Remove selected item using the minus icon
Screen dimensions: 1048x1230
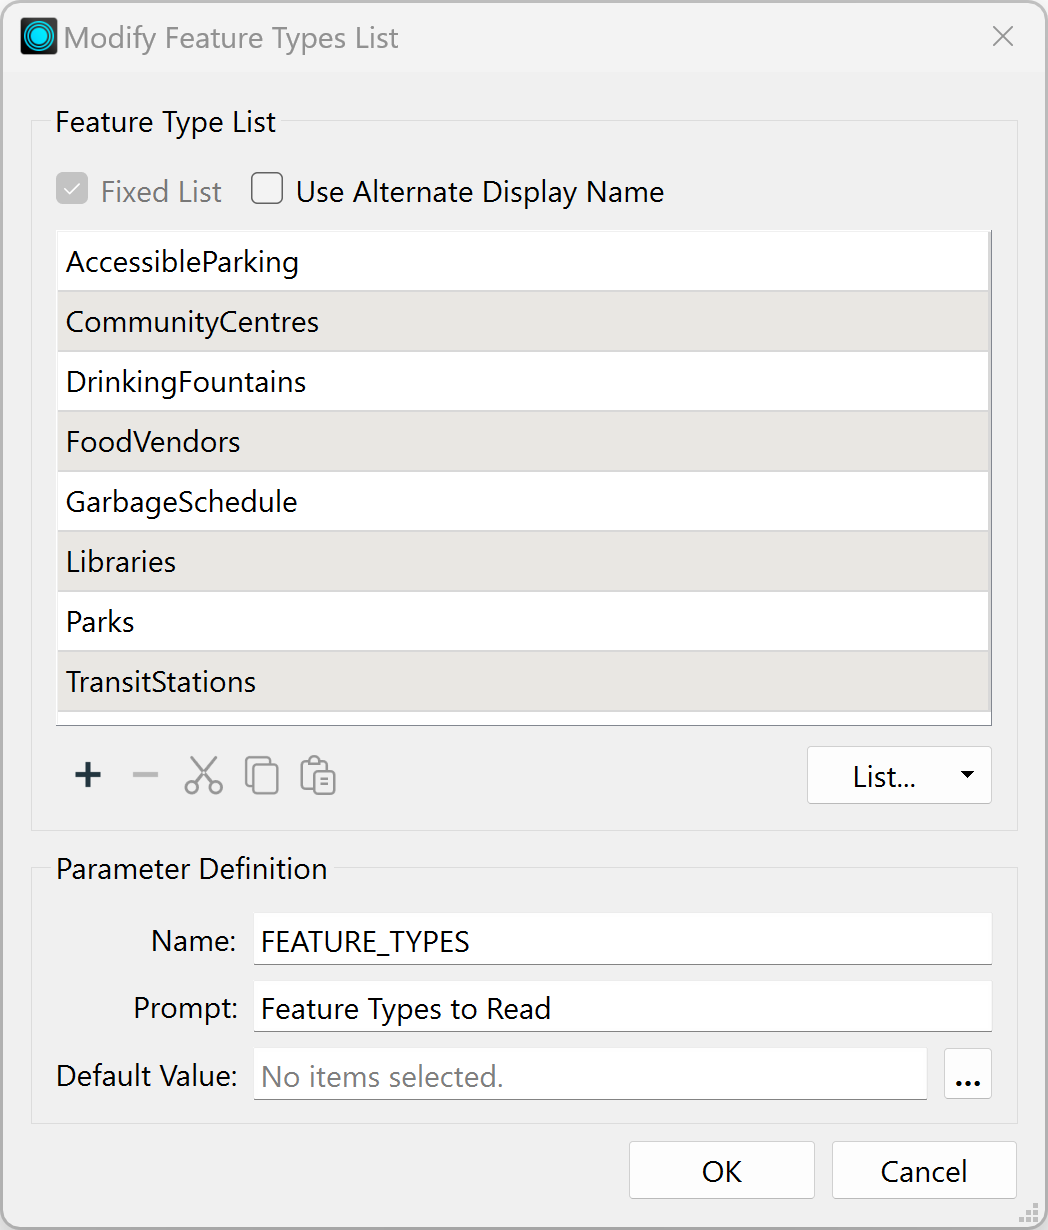[145, 775]
